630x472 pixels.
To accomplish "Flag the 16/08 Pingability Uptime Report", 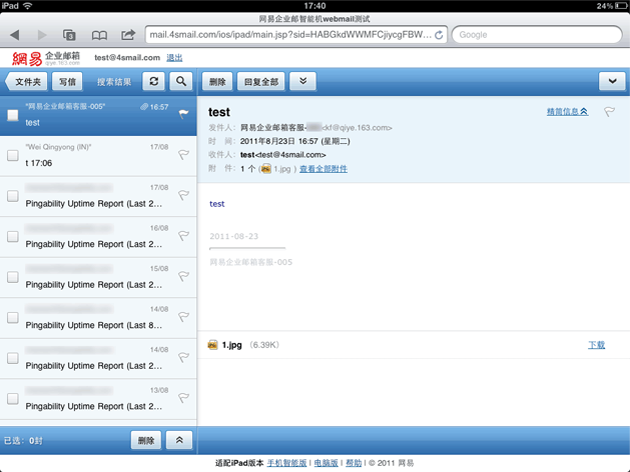I will click(184, 236).
